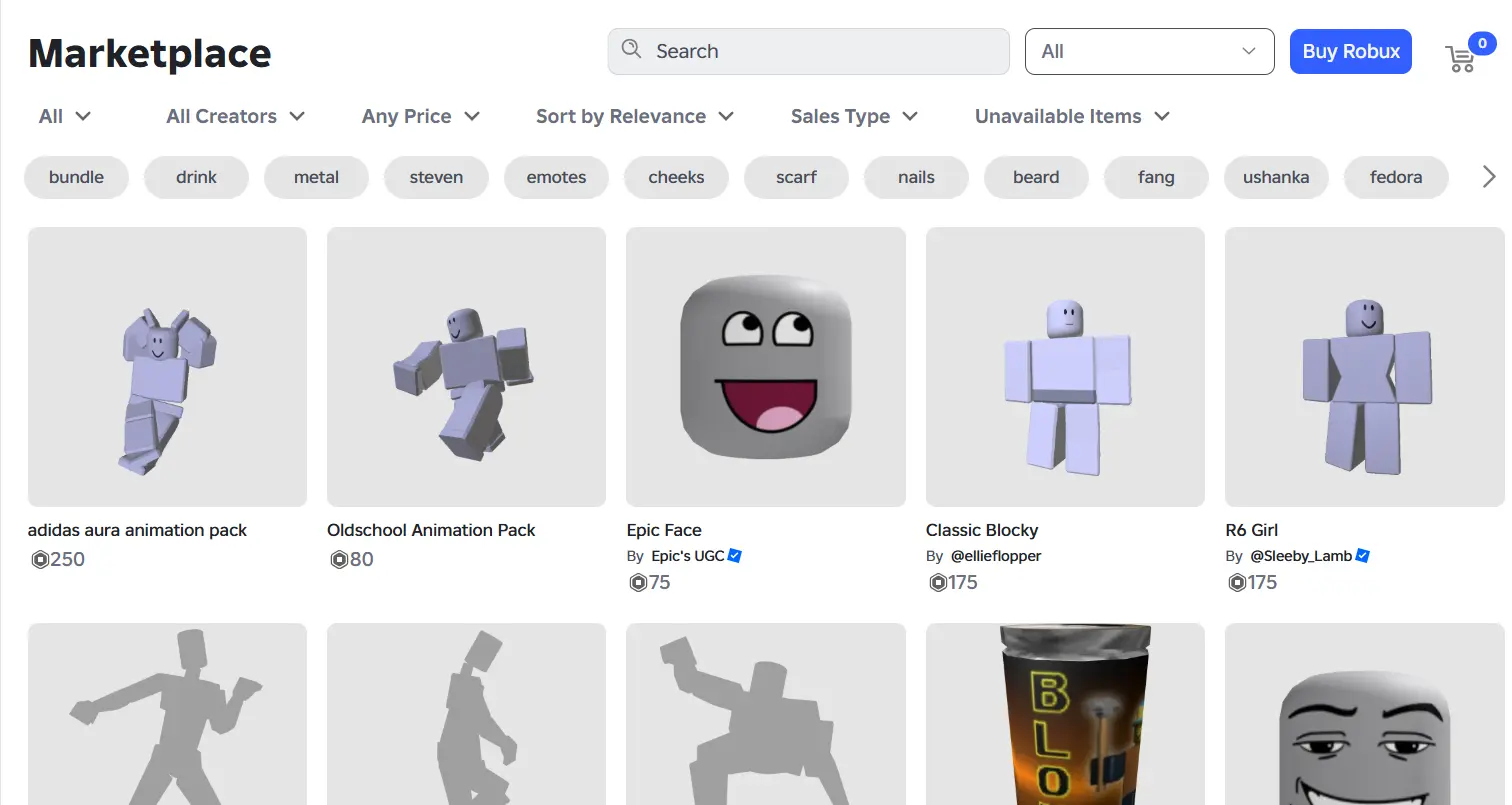Click the search magnifier icon
Image resolution: width=1512 pixels, height=805 pixels.
pos(630,49)
